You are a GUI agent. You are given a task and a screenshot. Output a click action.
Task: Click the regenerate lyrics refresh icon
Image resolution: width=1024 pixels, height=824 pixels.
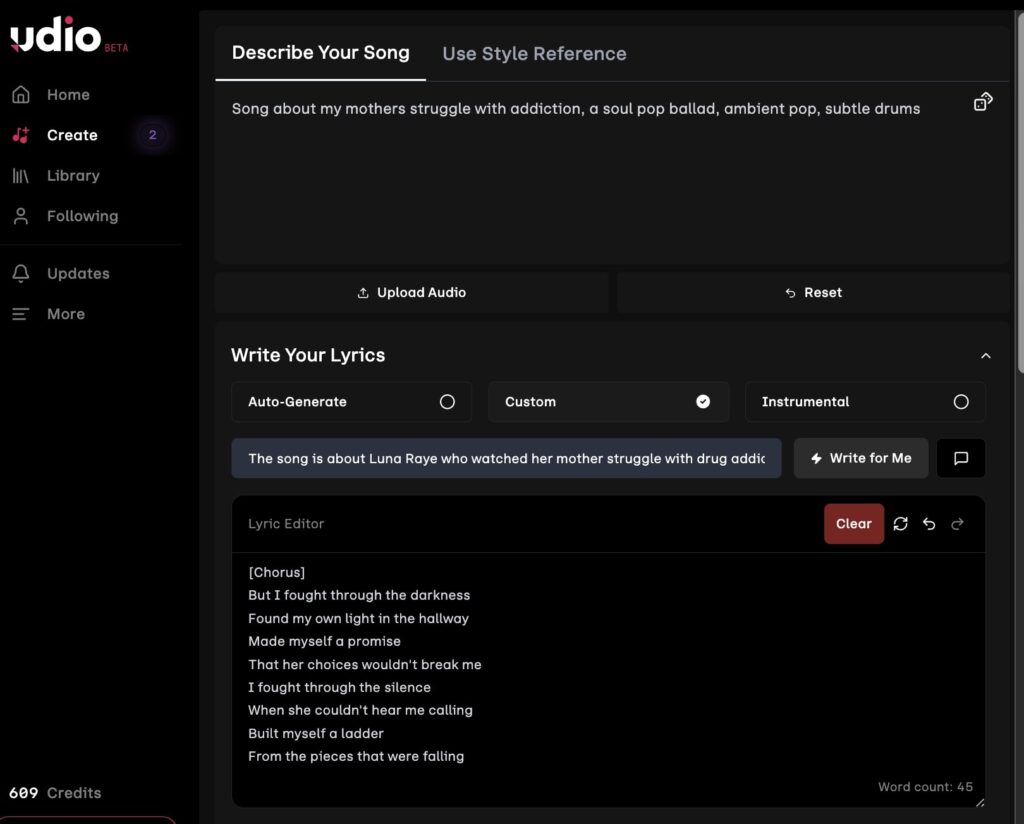(x=900, y=524)
